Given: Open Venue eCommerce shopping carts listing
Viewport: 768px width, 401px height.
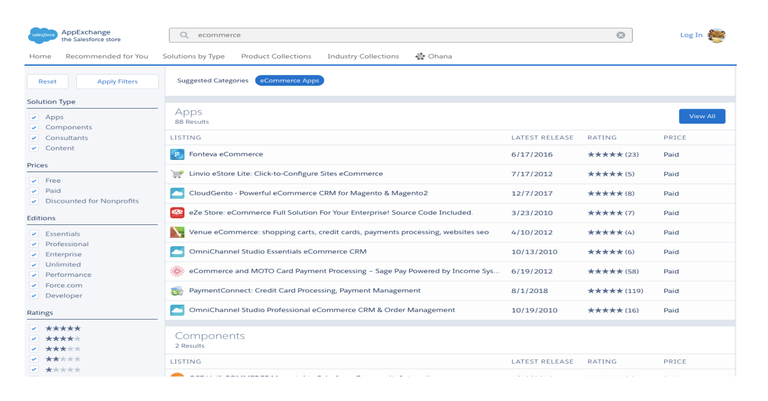Looking at the screenshot, I should point(339,232).
